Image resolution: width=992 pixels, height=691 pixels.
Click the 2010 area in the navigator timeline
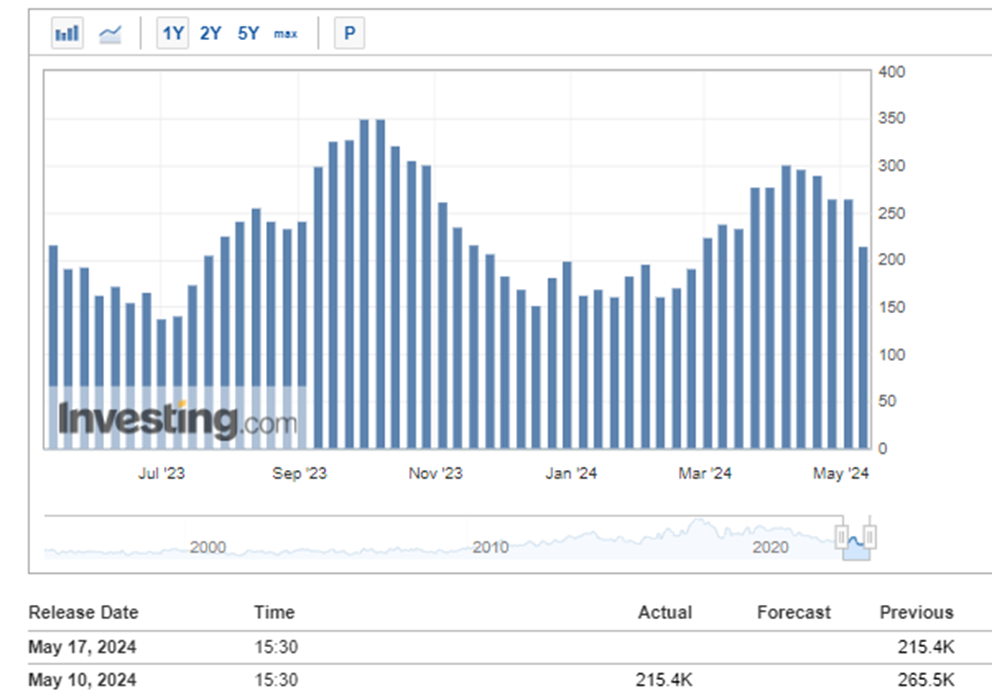tap(490, 547)
